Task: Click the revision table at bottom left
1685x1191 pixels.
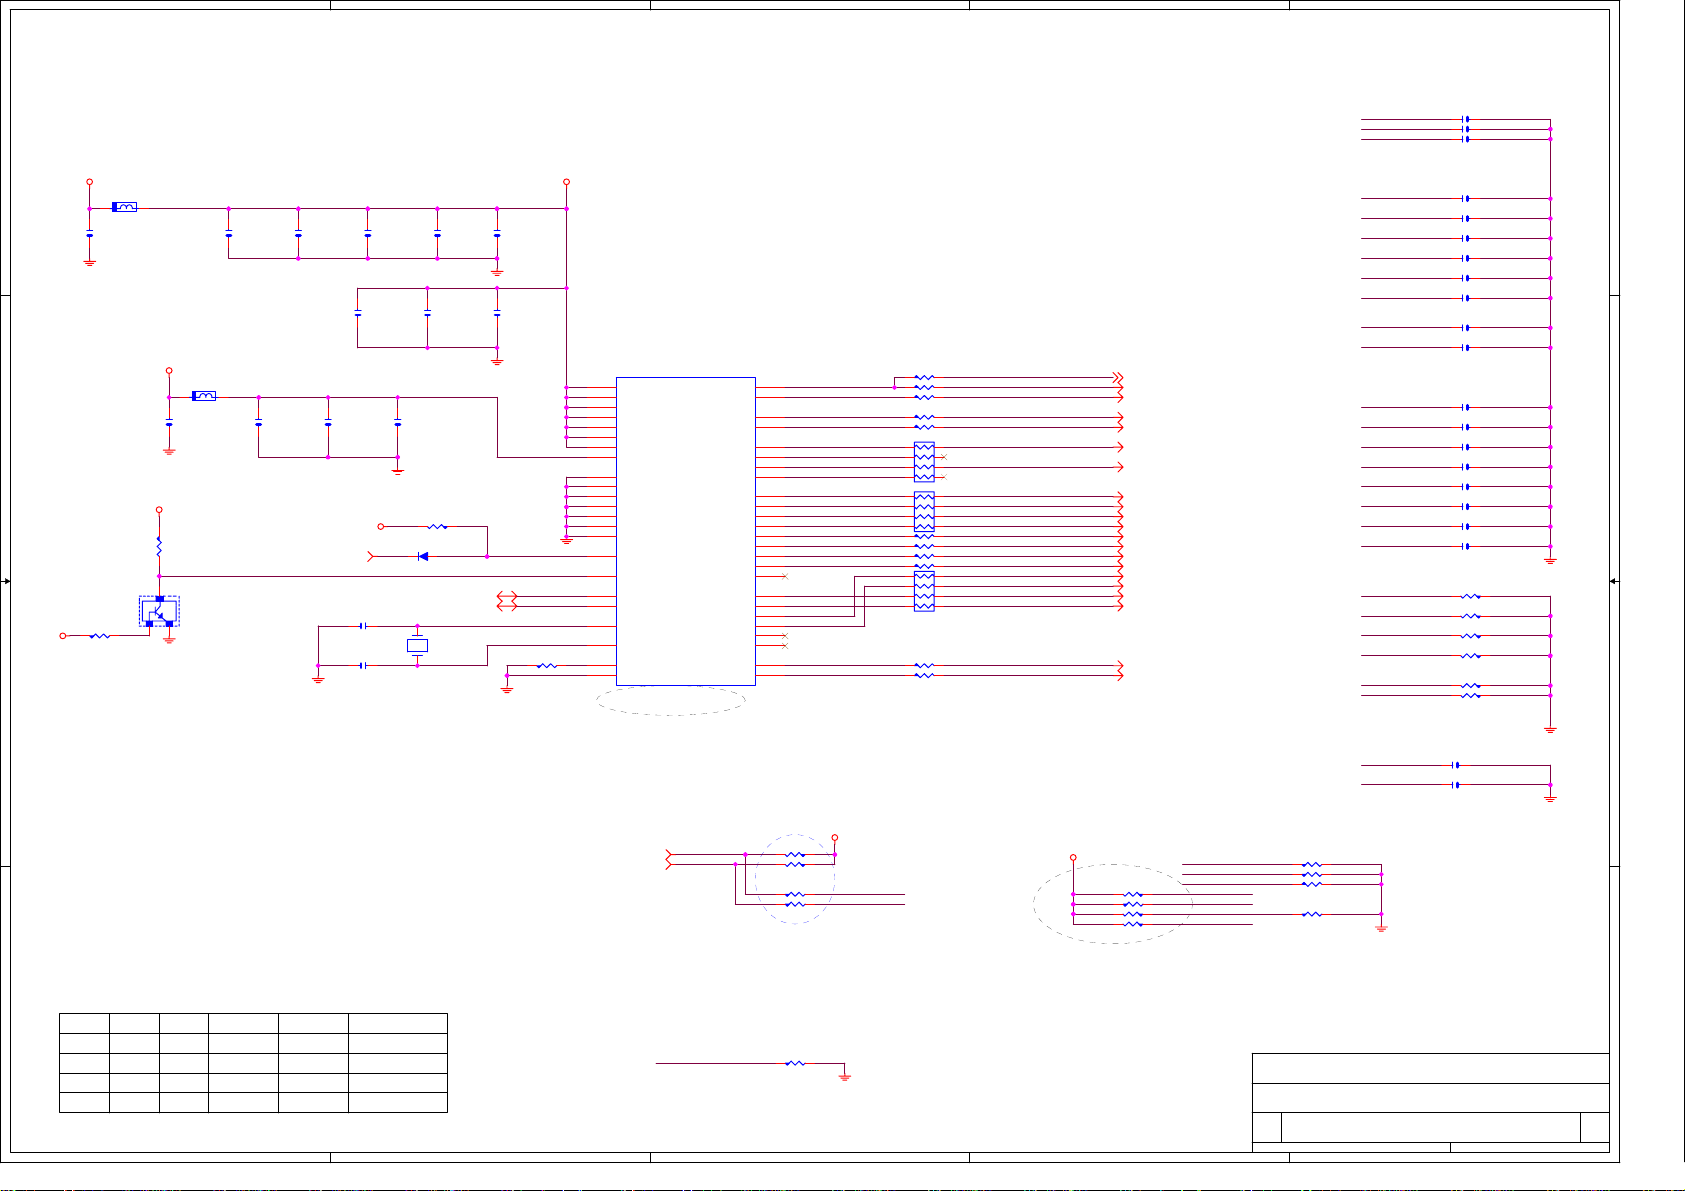Action: tap(253, 1062)
